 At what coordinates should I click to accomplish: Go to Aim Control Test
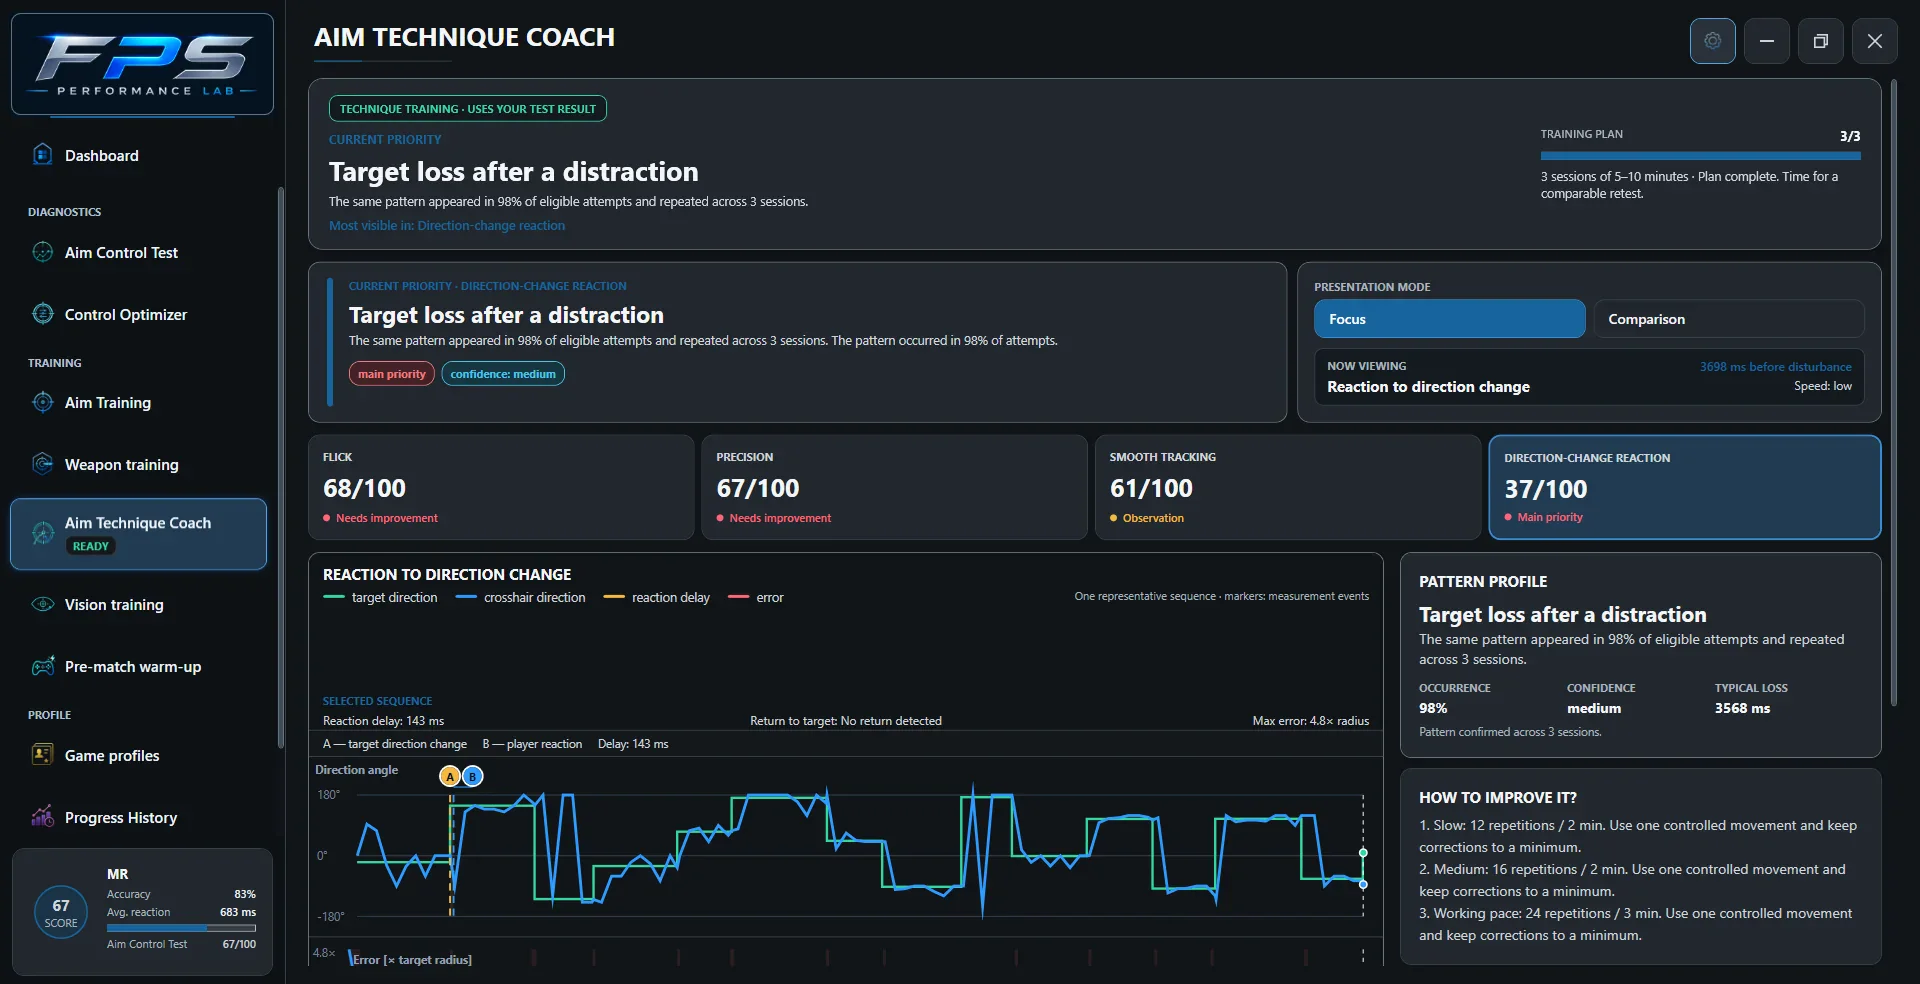point(138,252)
